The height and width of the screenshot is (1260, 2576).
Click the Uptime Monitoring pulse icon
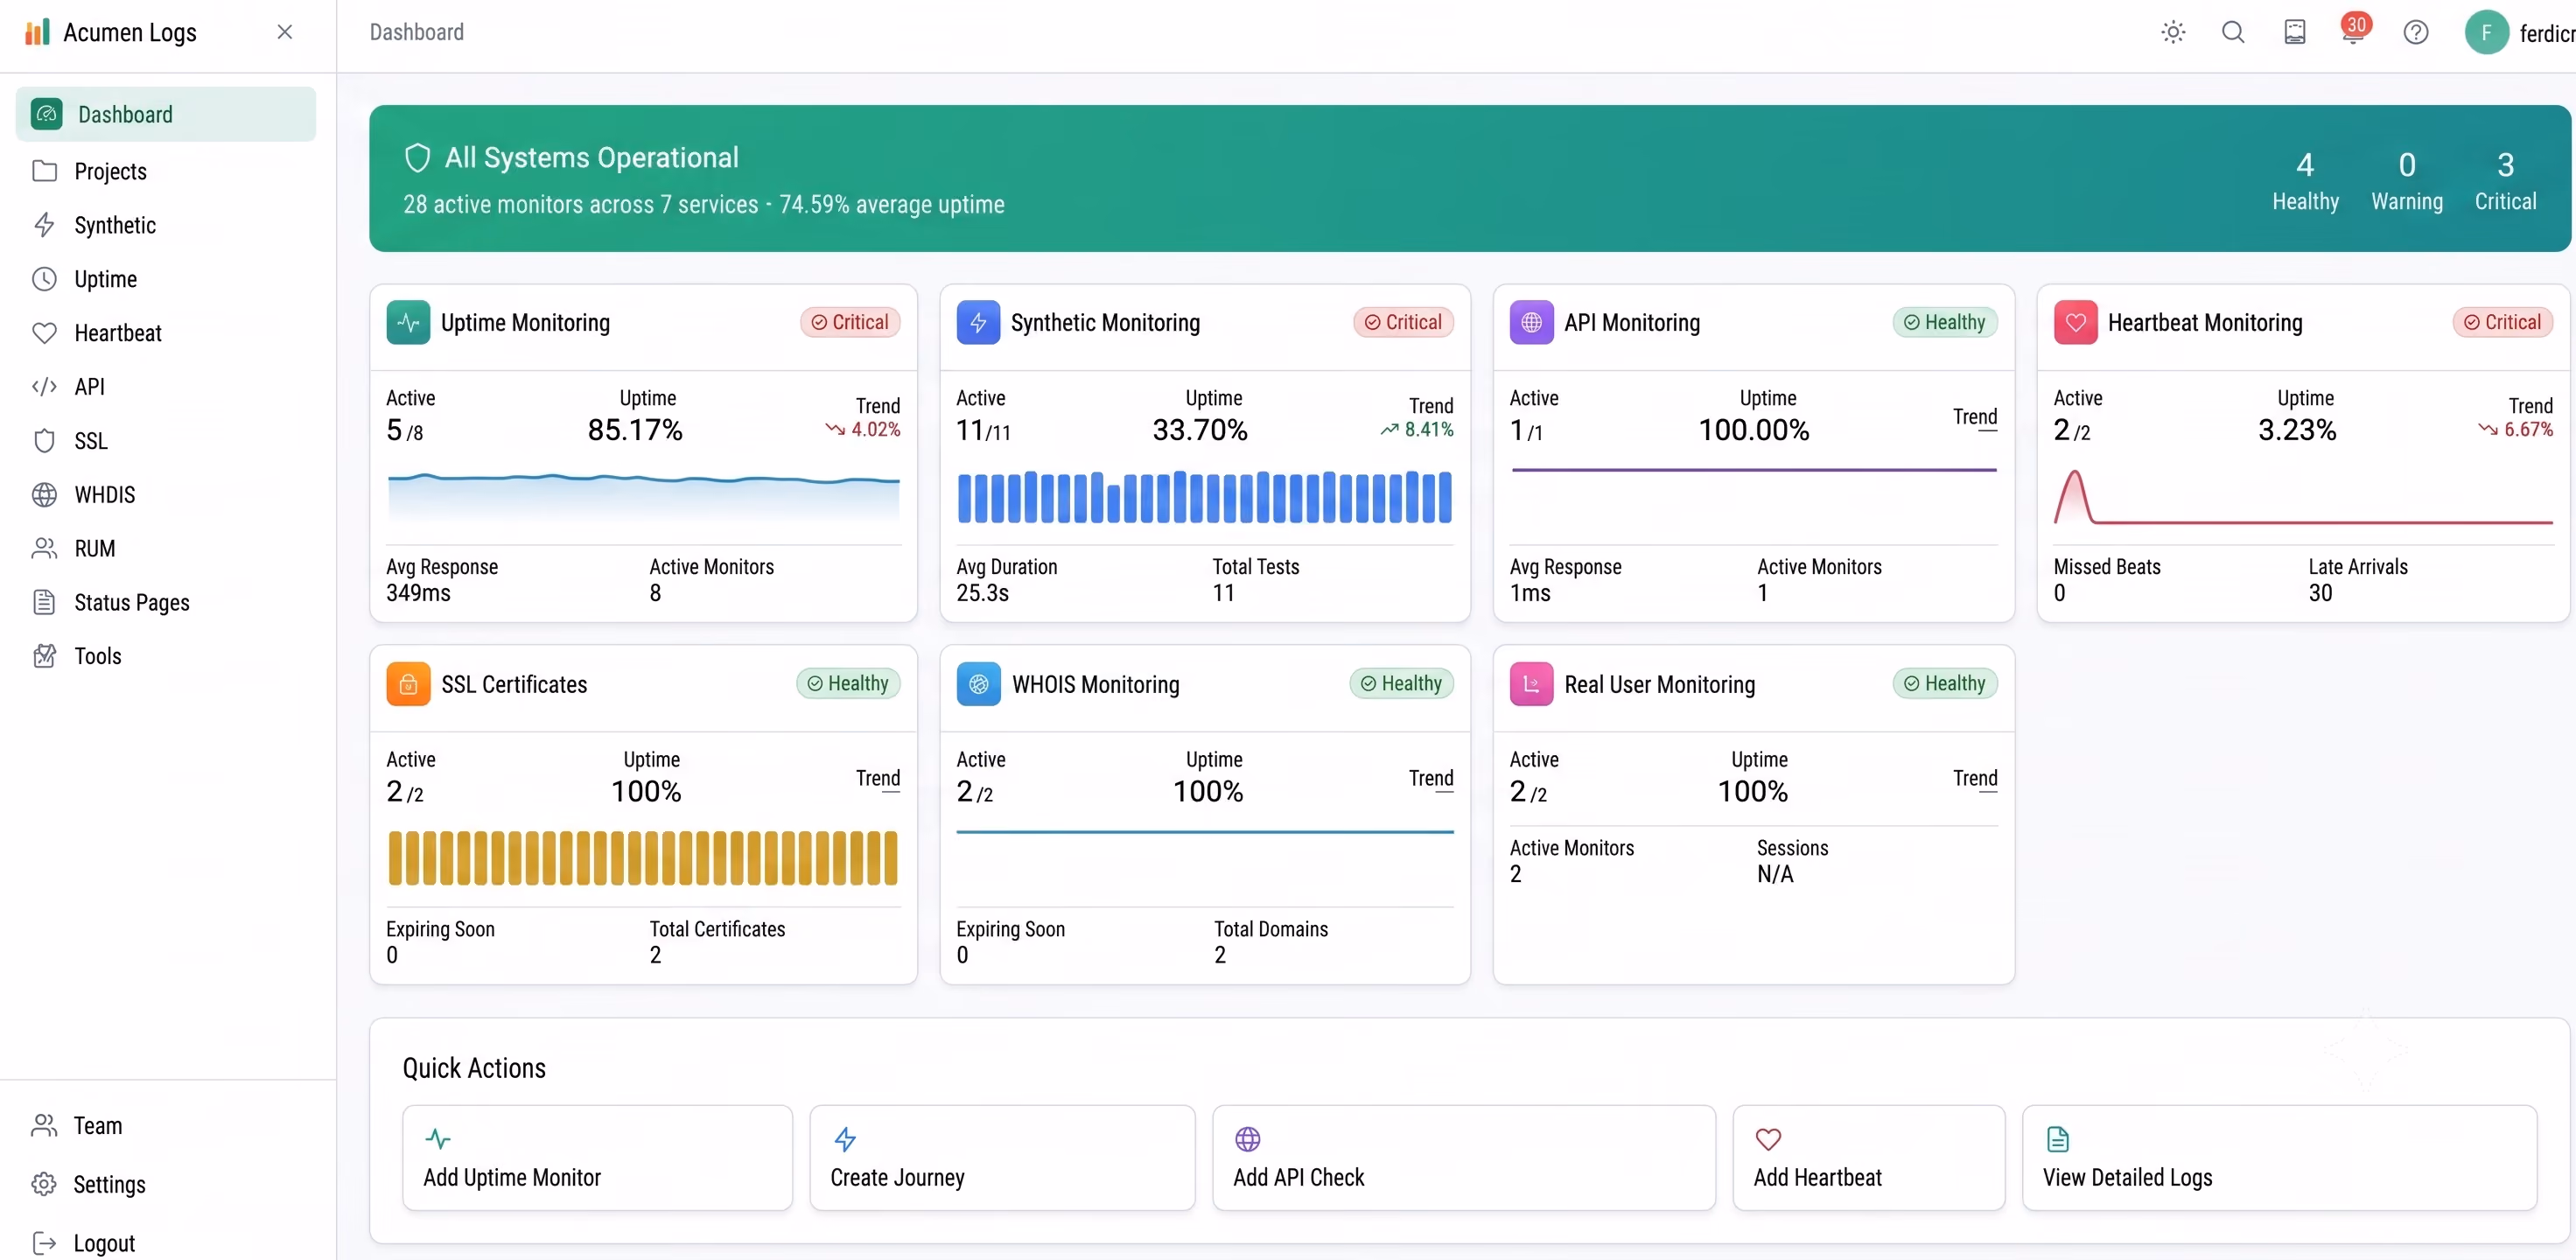click(x=408, y=322)
